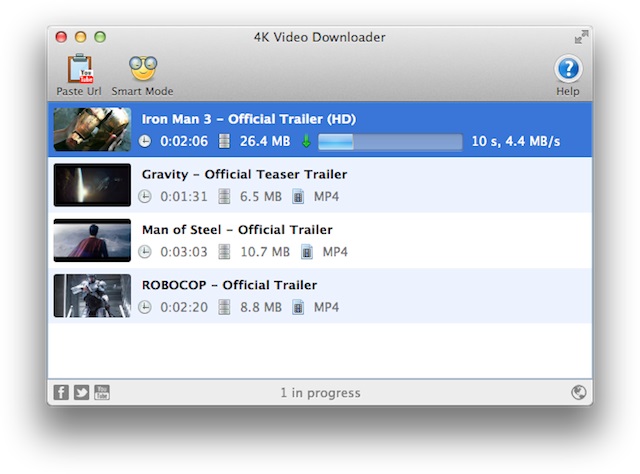Click the Iron Man 3 download progress bar

(x=390, y=142)
